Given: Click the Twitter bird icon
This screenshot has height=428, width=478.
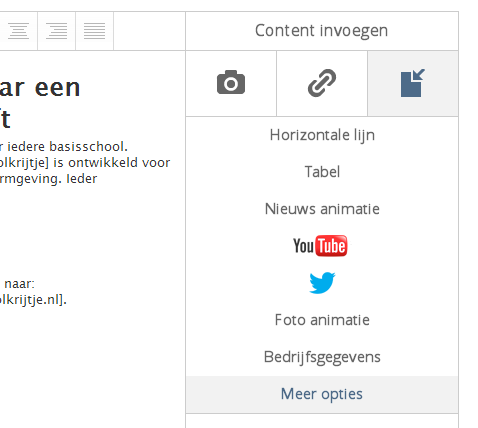Looking at the screenshot, I should coord(322,283).
